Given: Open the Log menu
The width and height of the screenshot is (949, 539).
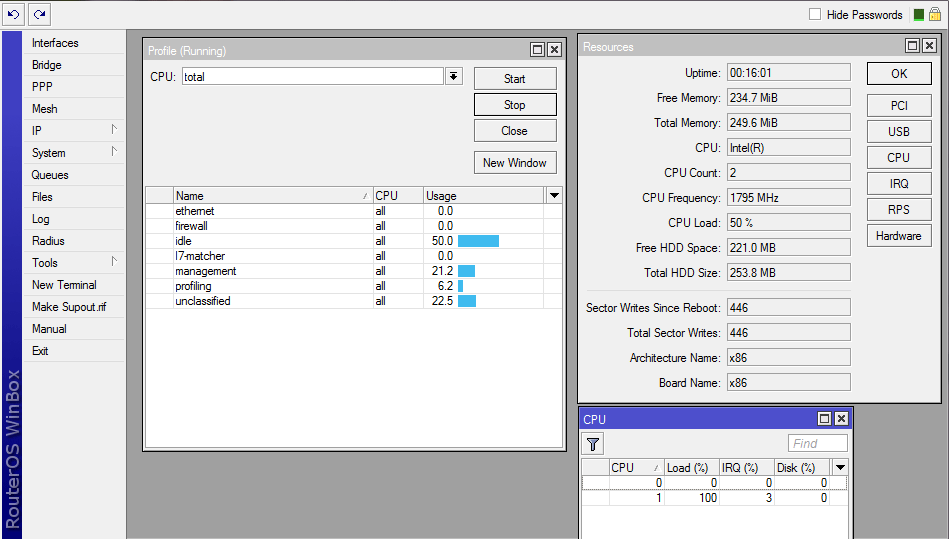Looking at the screenshot, I should [41, 219].
